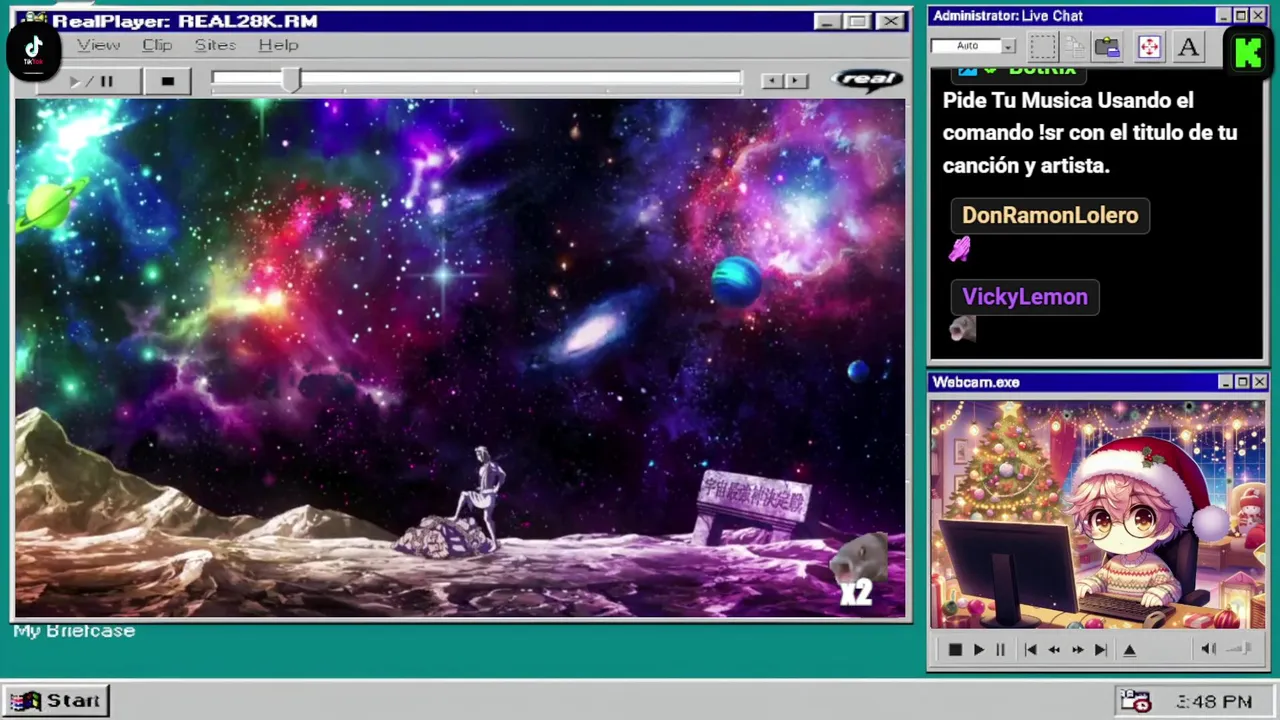Click the task scheduler tray icon
Image resolution: width=1280 pixels, height=720 pixels.
pyautogui.click(x=1135, y=701)
